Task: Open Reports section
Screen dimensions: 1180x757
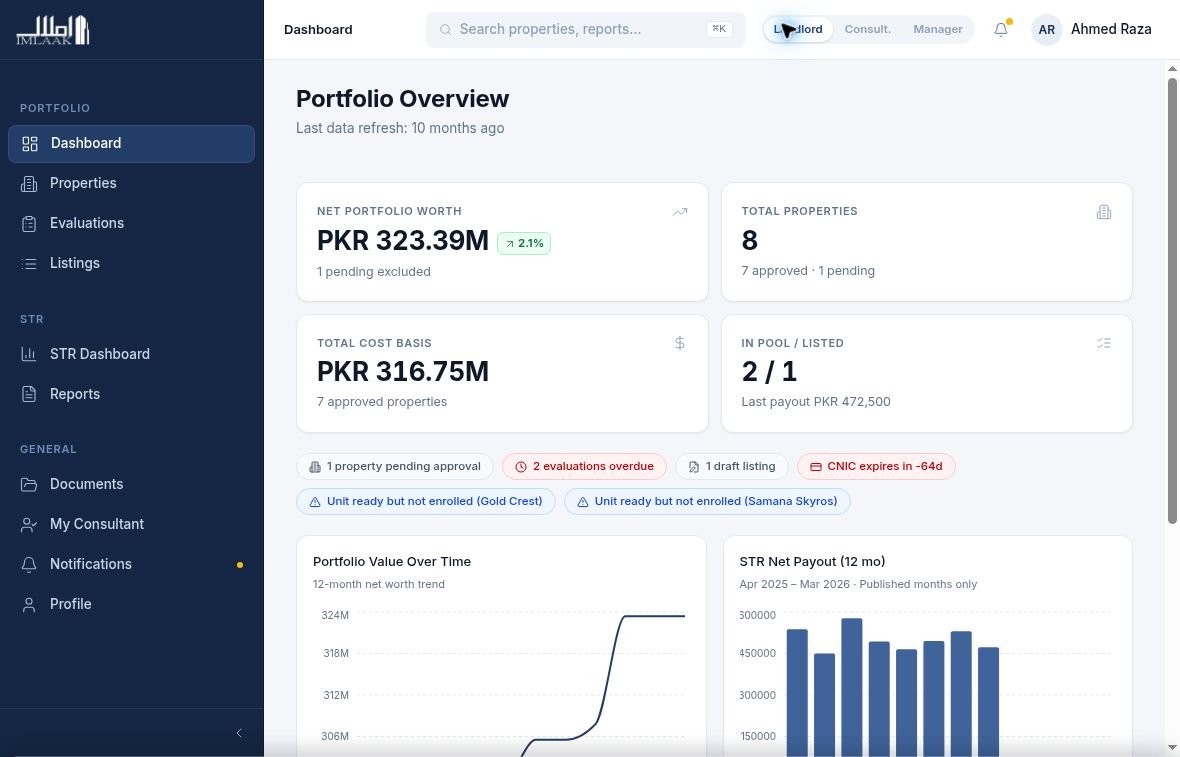Action: (132, 394)
